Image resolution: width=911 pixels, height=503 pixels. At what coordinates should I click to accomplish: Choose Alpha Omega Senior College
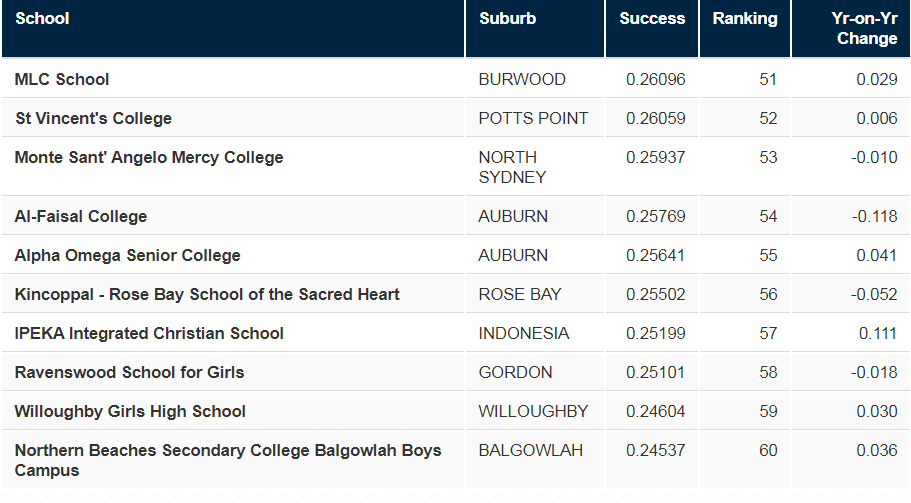[127, 255]
